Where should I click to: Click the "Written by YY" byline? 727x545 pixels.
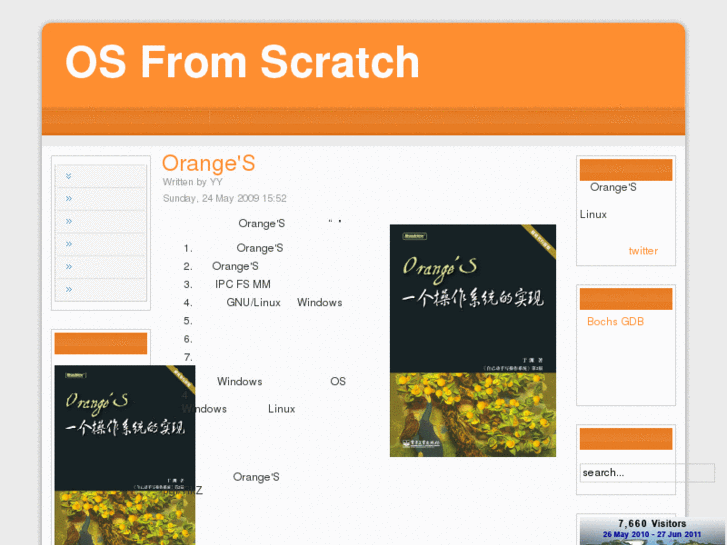click(x=192, y=182)
